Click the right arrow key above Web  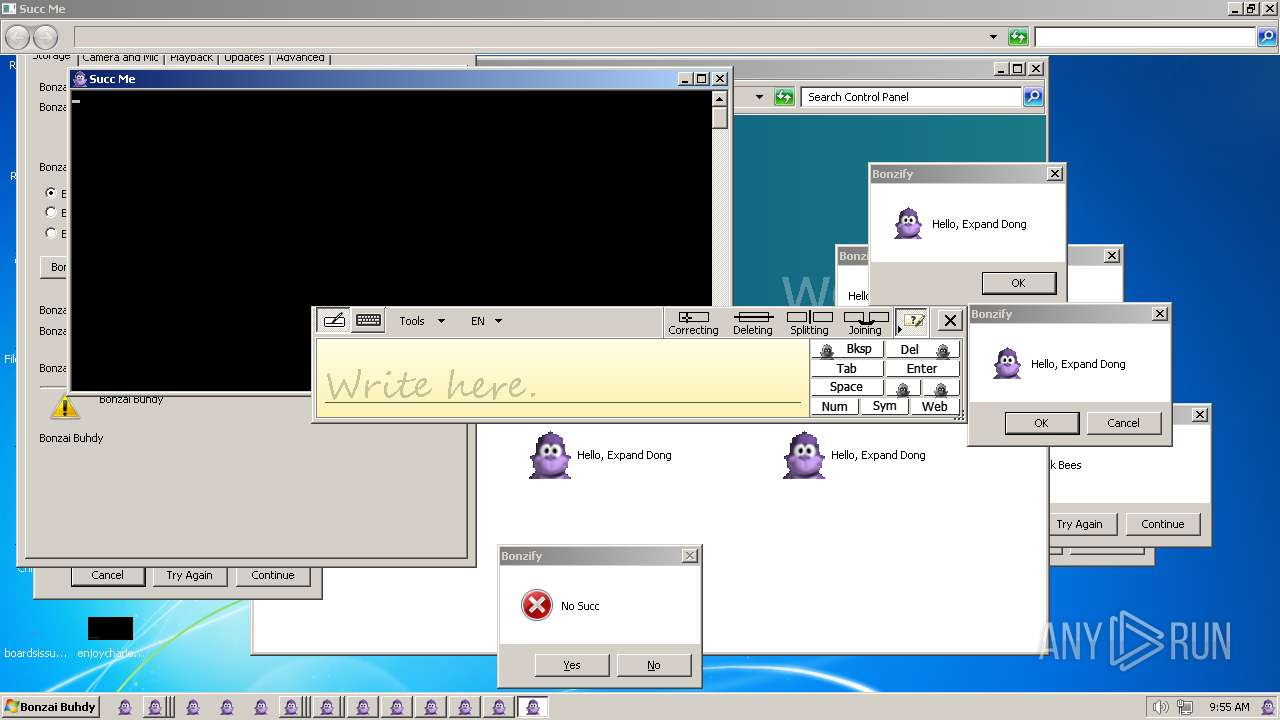click(941, 388)
